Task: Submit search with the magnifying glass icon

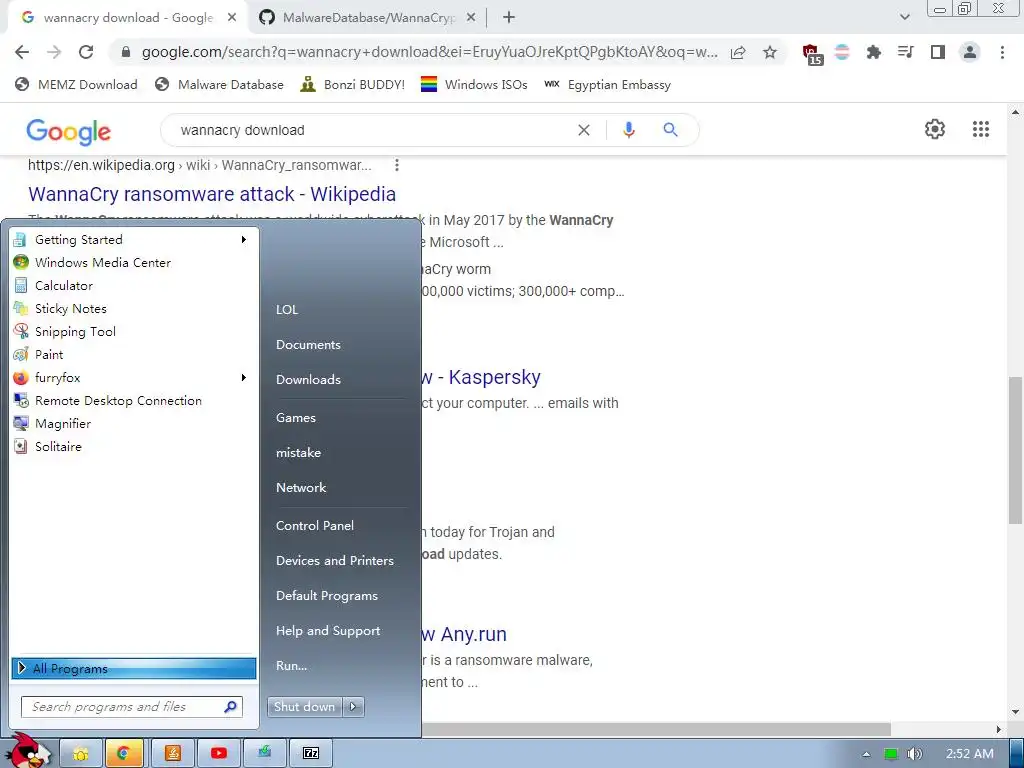Action: [670, 130]
